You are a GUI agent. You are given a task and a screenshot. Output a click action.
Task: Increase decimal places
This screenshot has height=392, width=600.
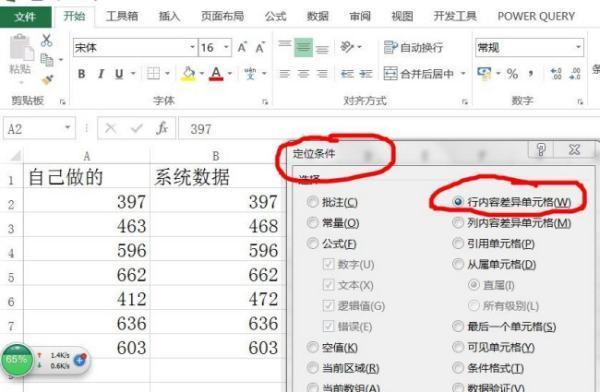pos(556,74)
